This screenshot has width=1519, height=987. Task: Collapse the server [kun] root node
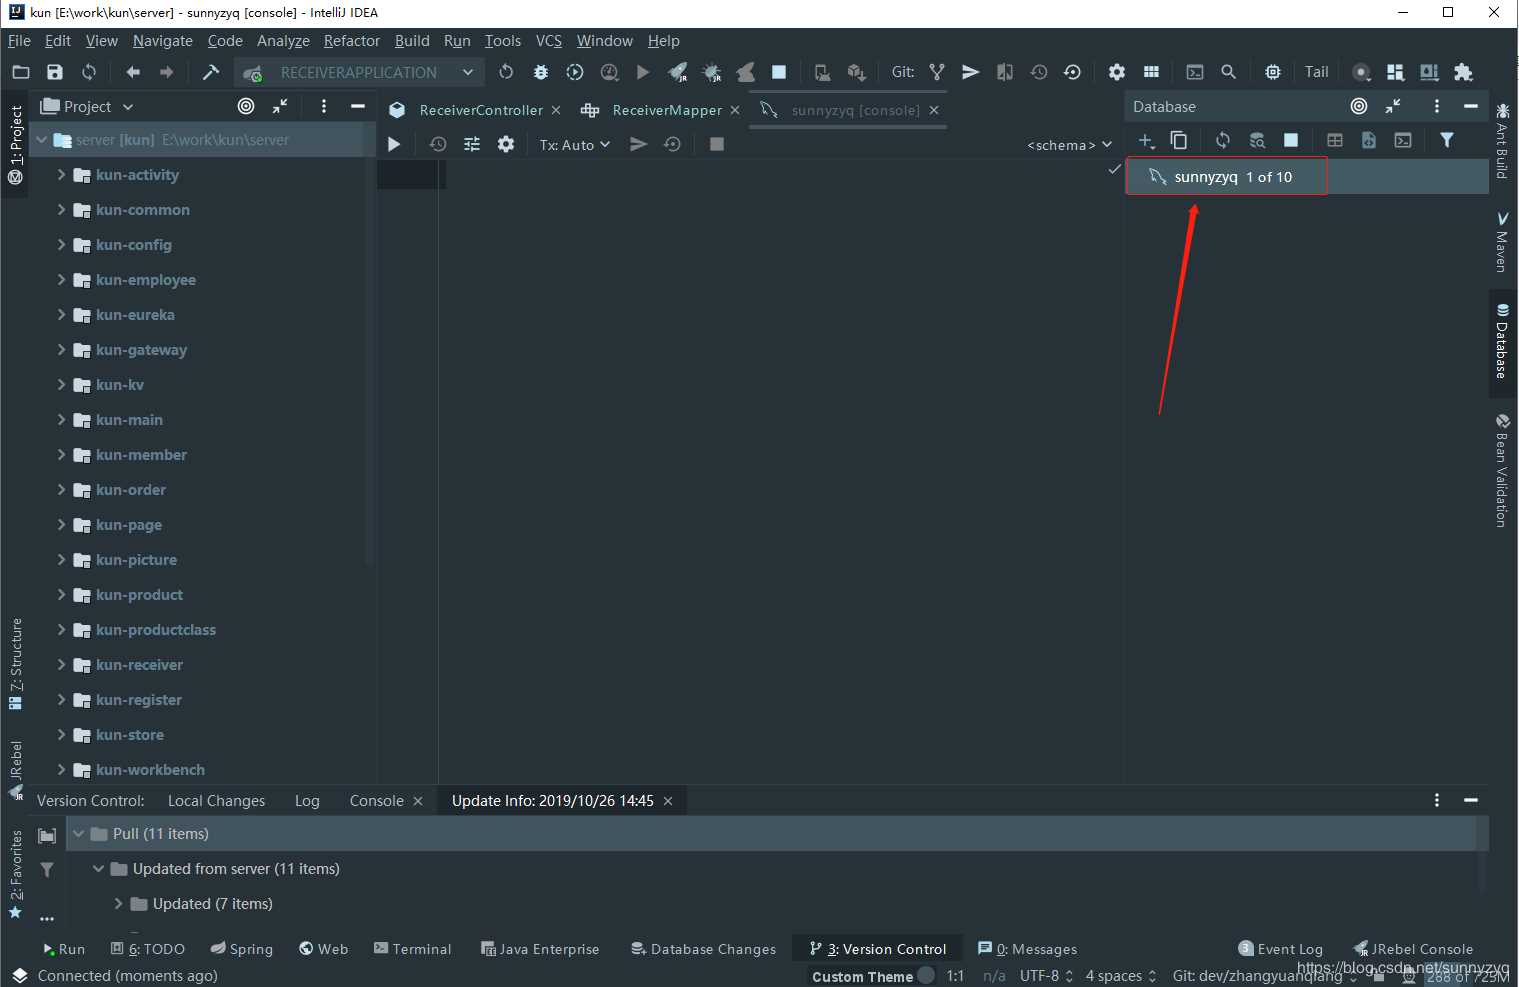tap(42, 140)
